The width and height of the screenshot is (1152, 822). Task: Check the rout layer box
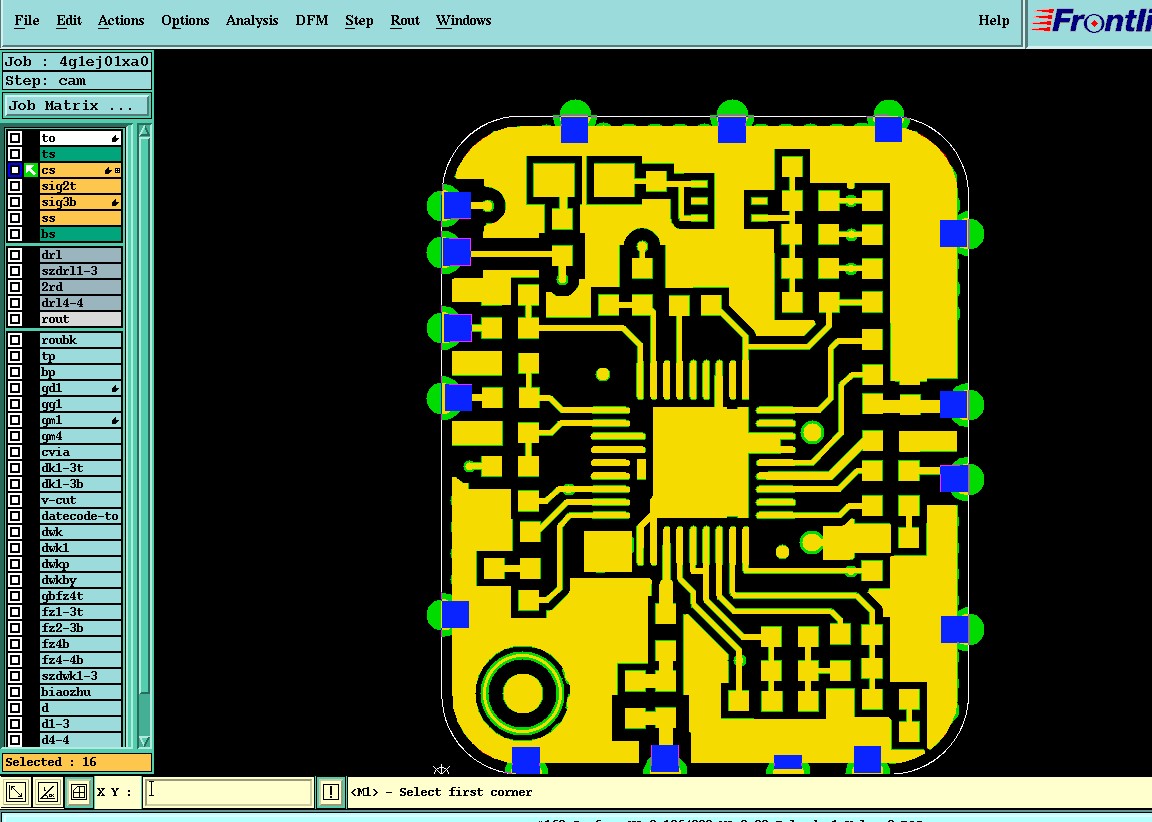pos(15,319)
